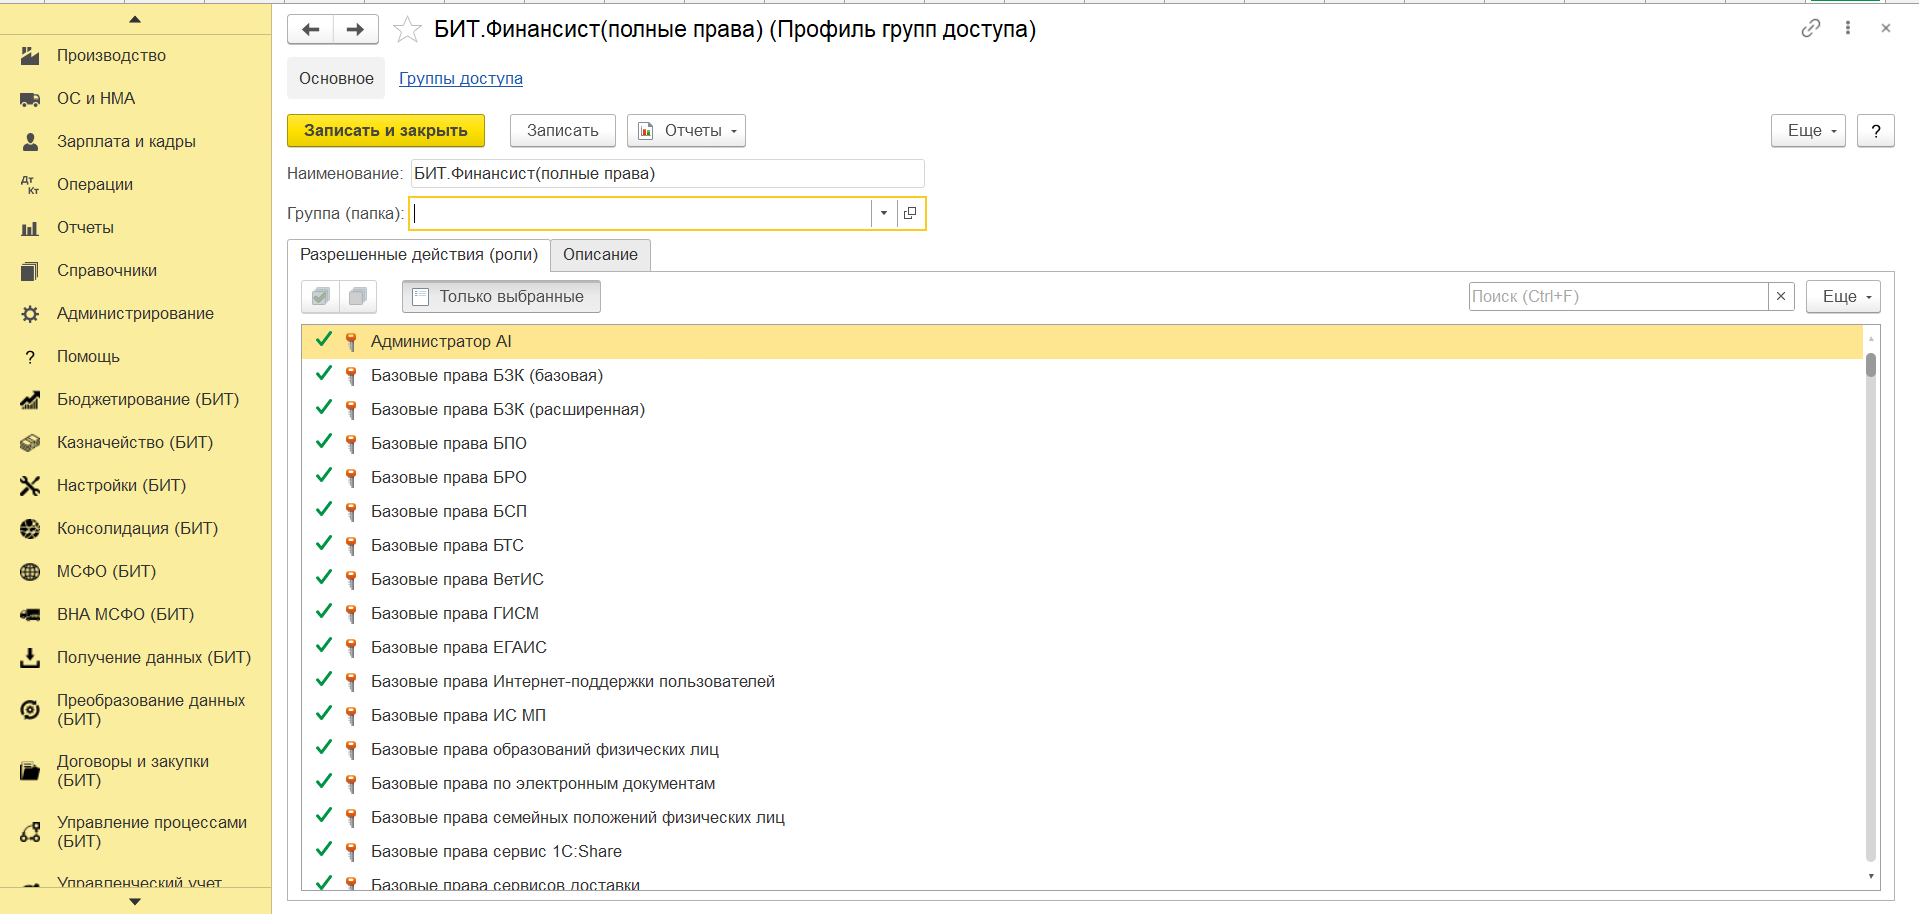Open МСФО (БИТ) globe icon
This screenshot has width=1919, height=914.
pos(30,572)
